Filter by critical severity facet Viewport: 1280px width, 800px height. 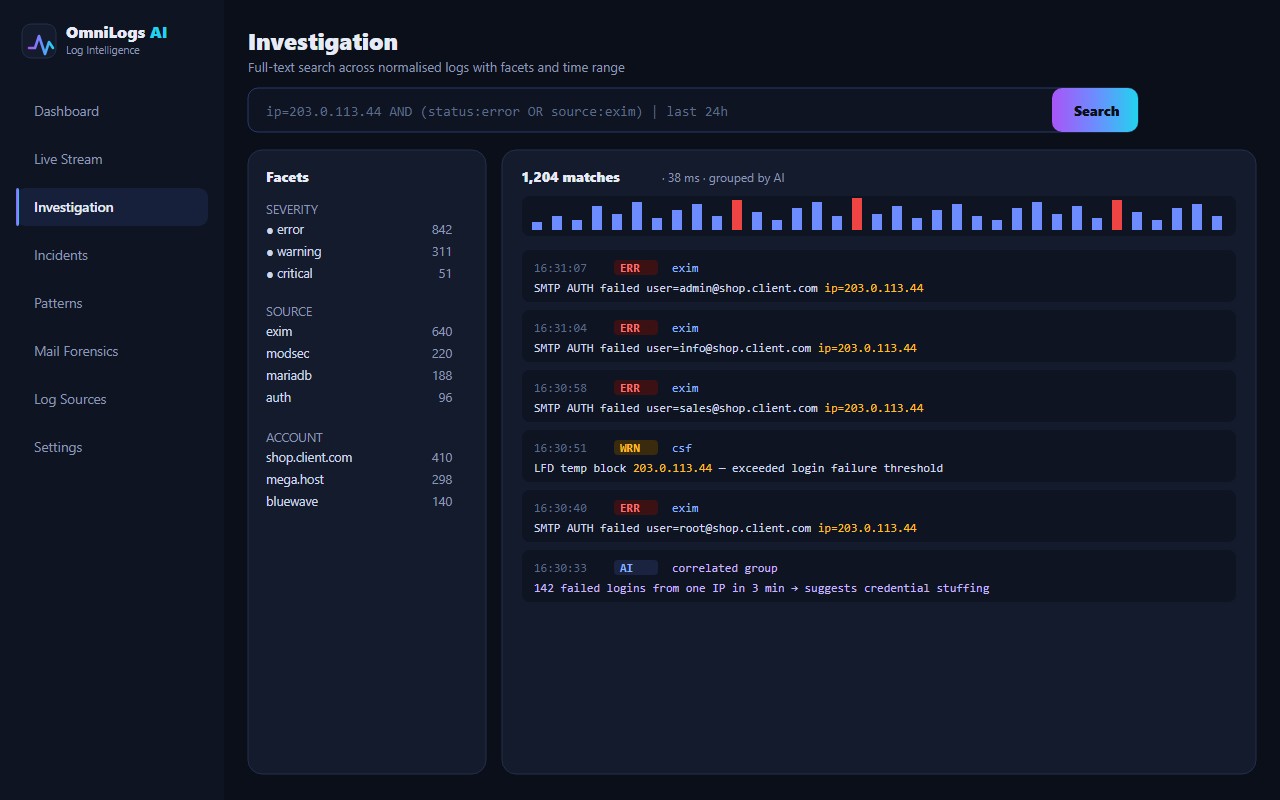(359, 274)
